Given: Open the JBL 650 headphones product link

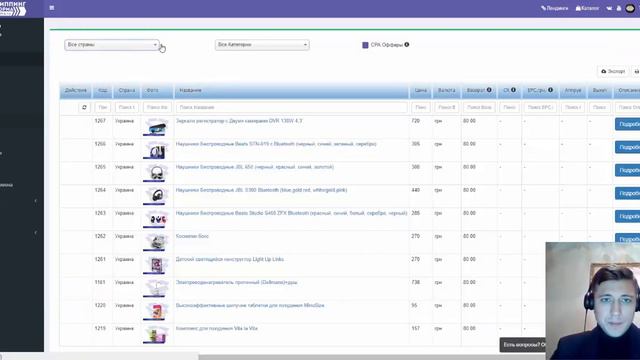Looking at the screenshot, I should click(x=255, y=167).
